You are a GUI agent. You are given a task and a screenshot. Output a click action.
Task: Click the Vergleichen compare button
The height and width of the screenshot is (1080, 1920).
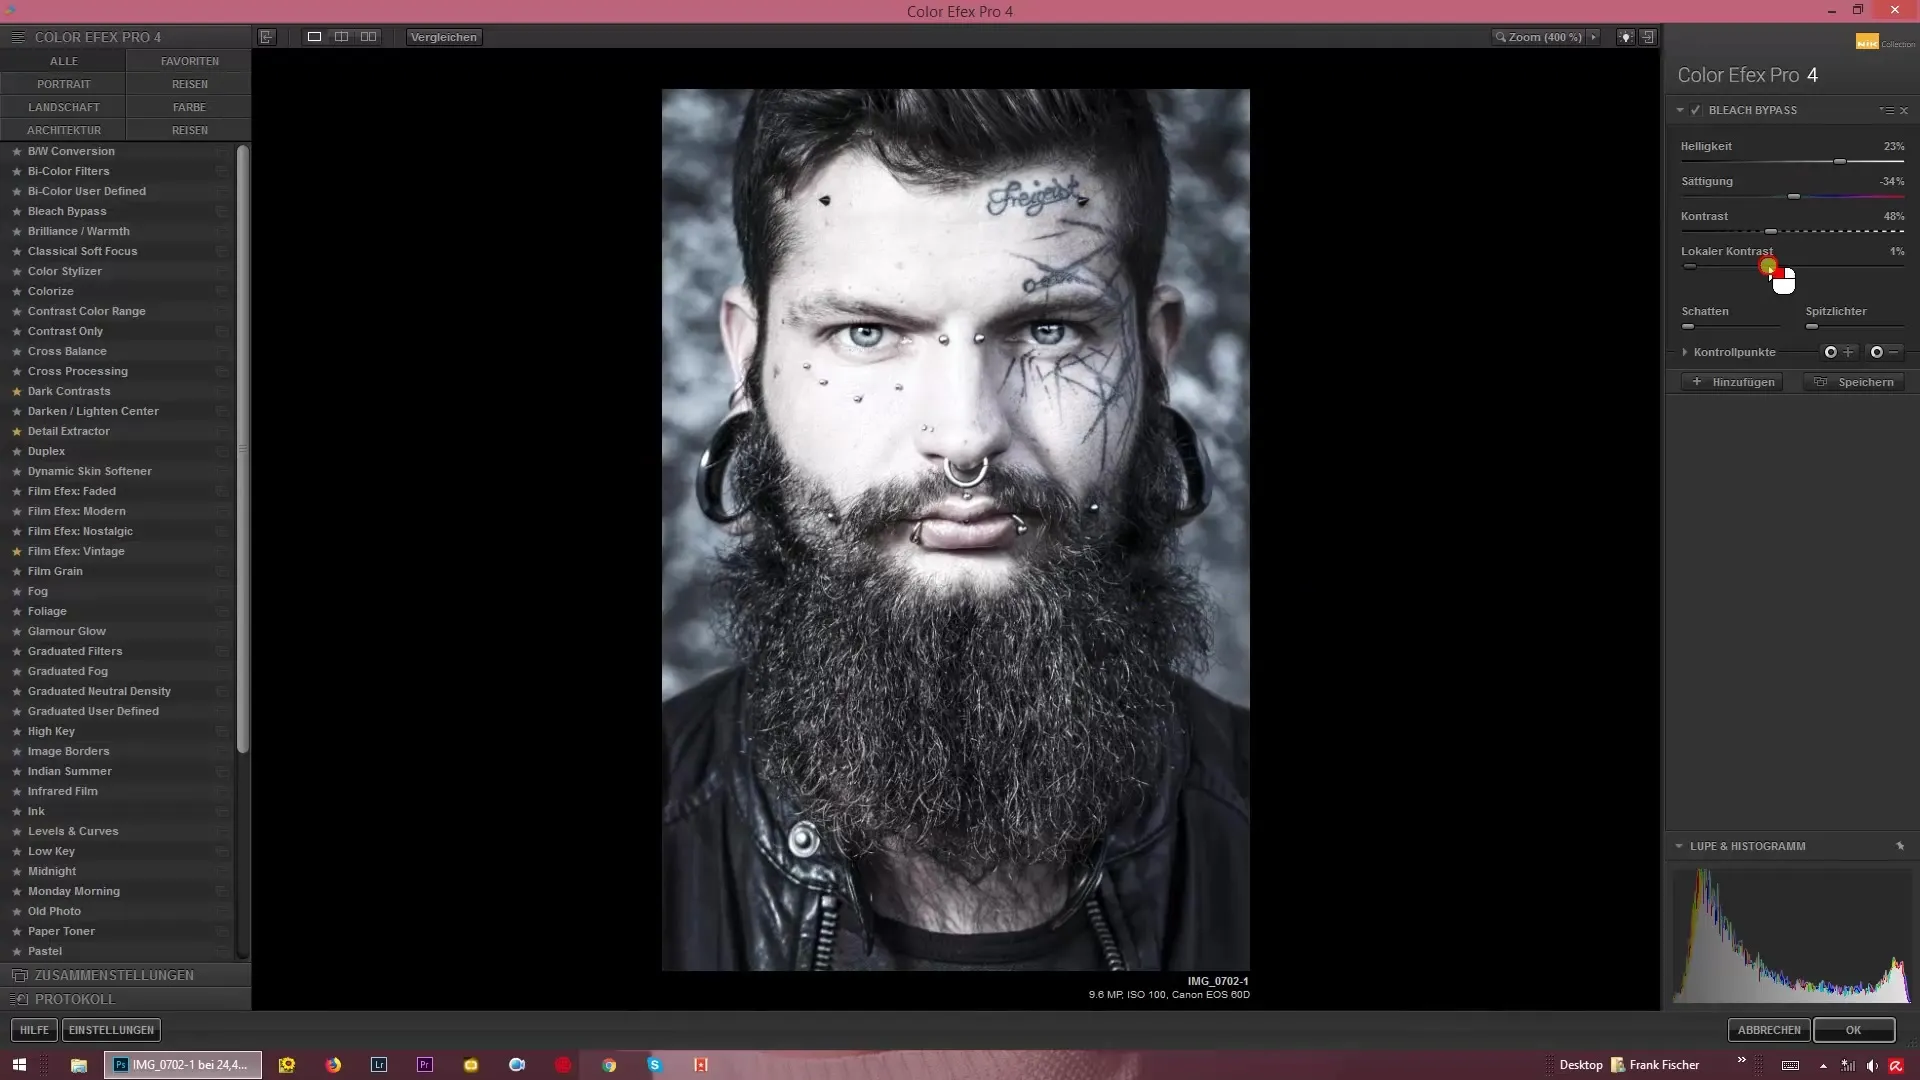(x=444, y=37)
